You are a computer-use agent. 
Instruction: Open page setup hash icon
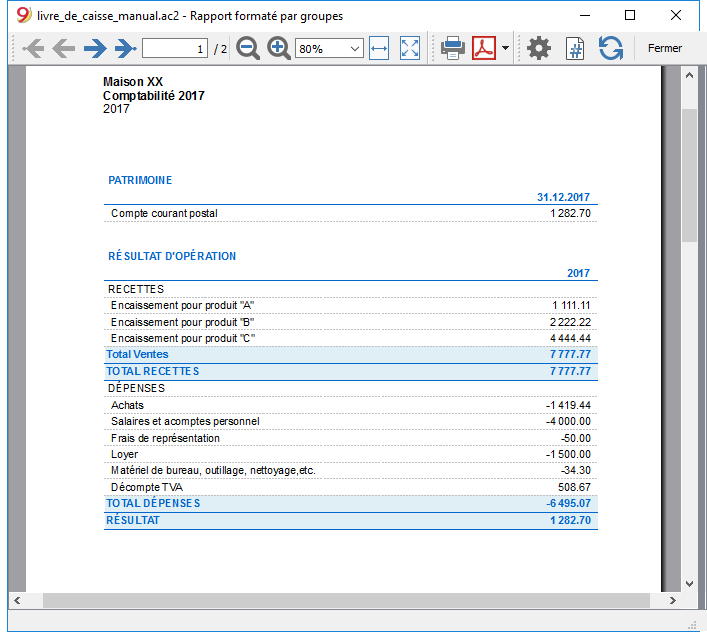tap(575, 48)
